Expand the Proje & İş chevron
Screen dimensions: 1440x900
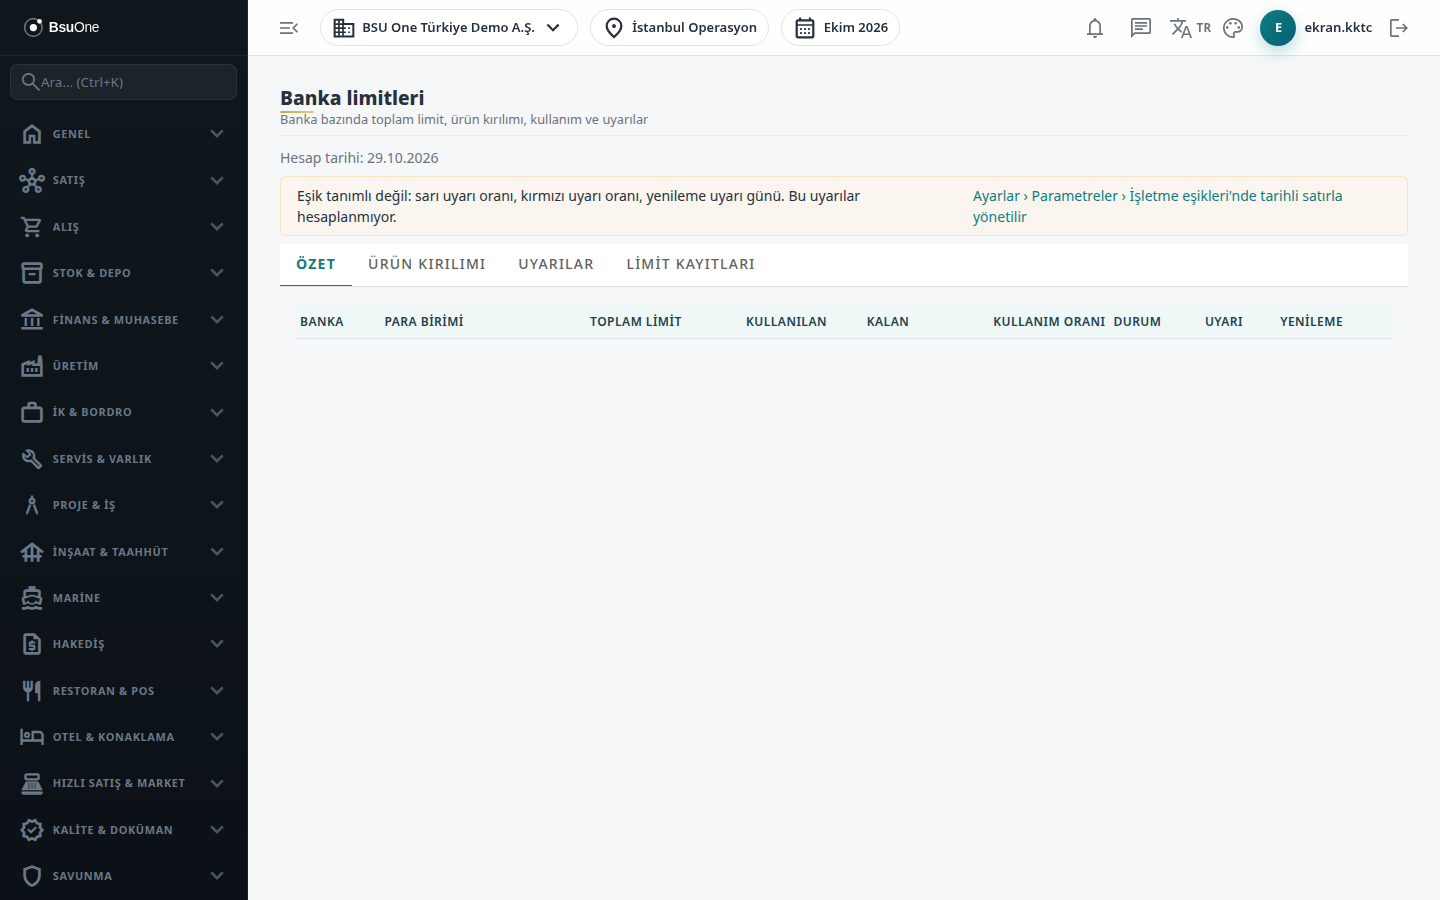[217, 505]
